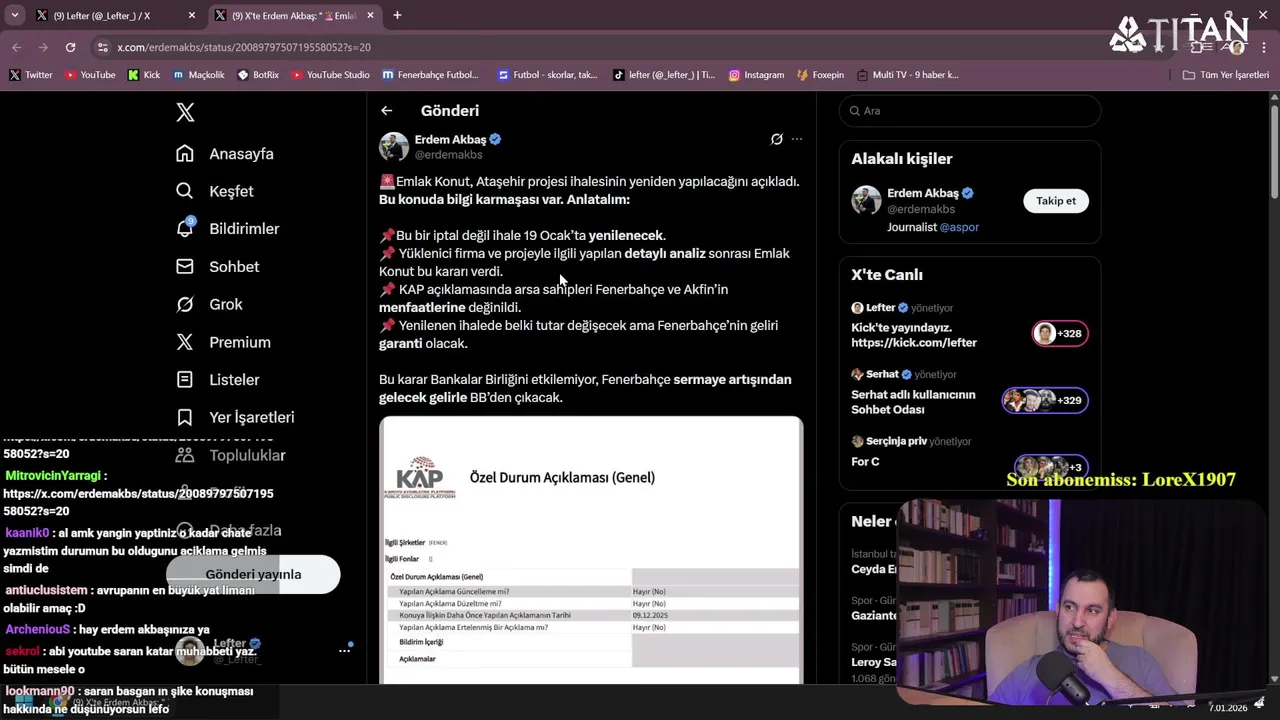Open Multi TV - 9 haber bookmark

(907, 75)
